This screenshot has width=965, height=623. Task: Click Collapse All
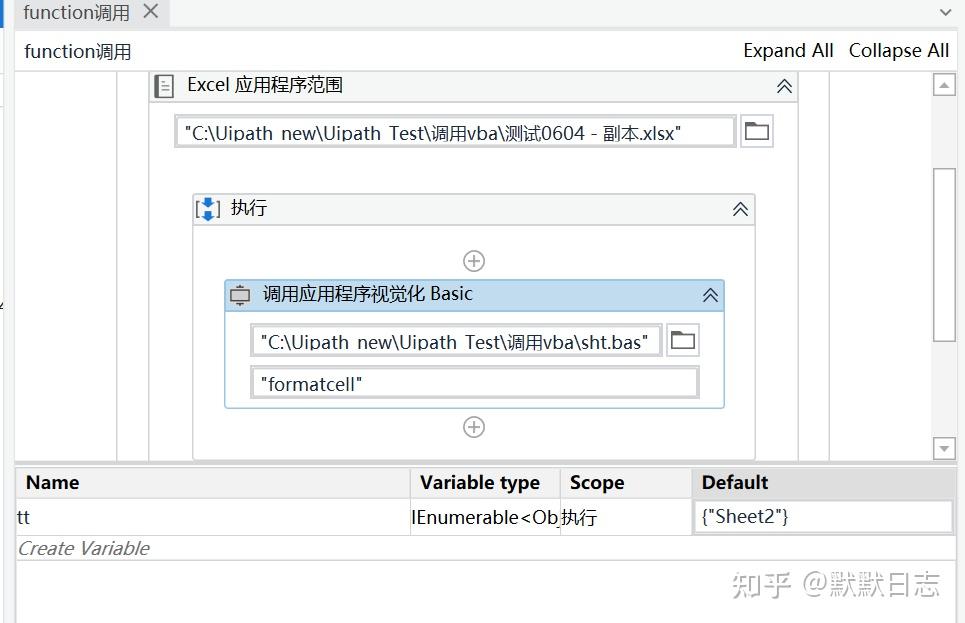coord(898,50)
